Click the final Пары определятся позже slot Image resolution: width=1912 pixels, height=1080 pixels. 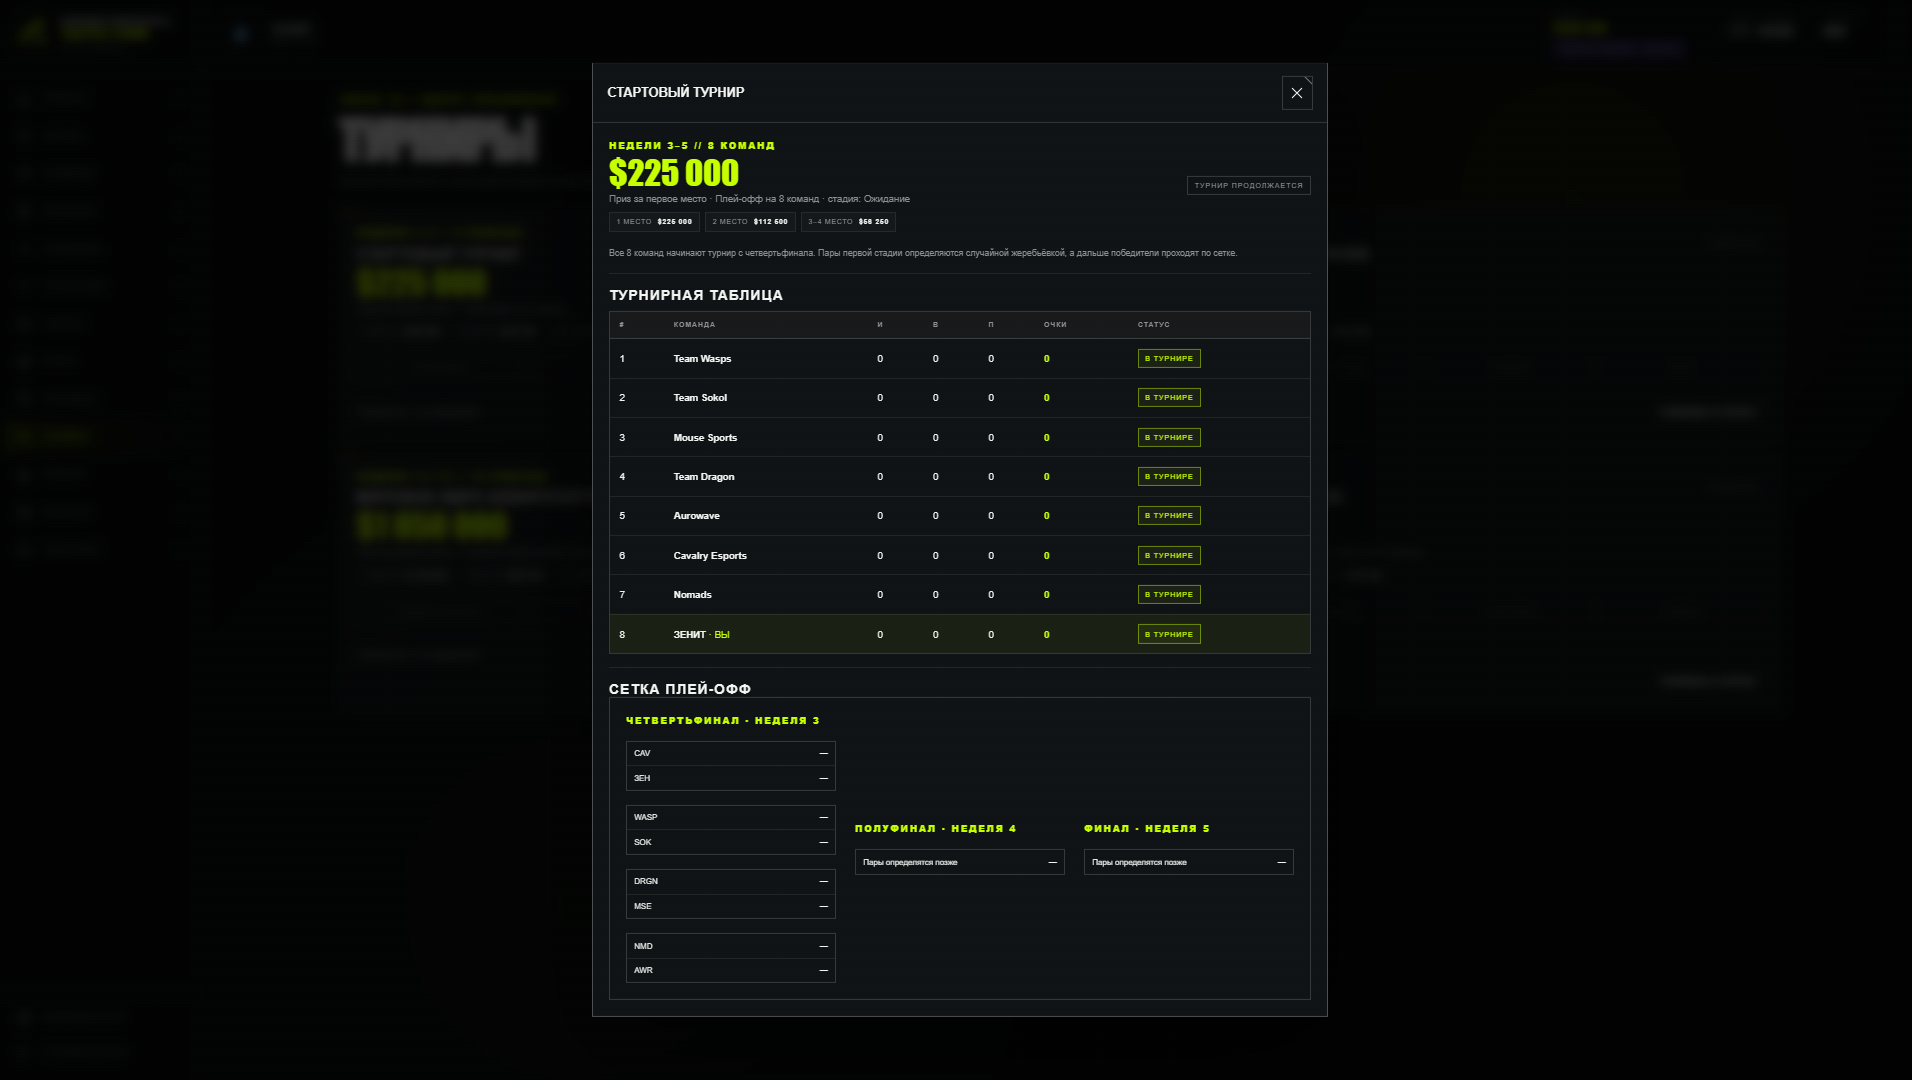[x=1189, y=862]
